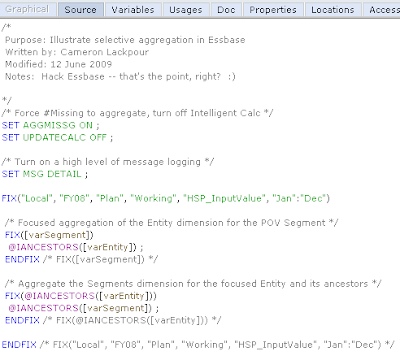The height and width of the screenshot is (360, 400).
Task: Click 'ENDFIX /* FIX(@IANCESTORS([varEntity])) */' line
Action: [x=113, y=320]
